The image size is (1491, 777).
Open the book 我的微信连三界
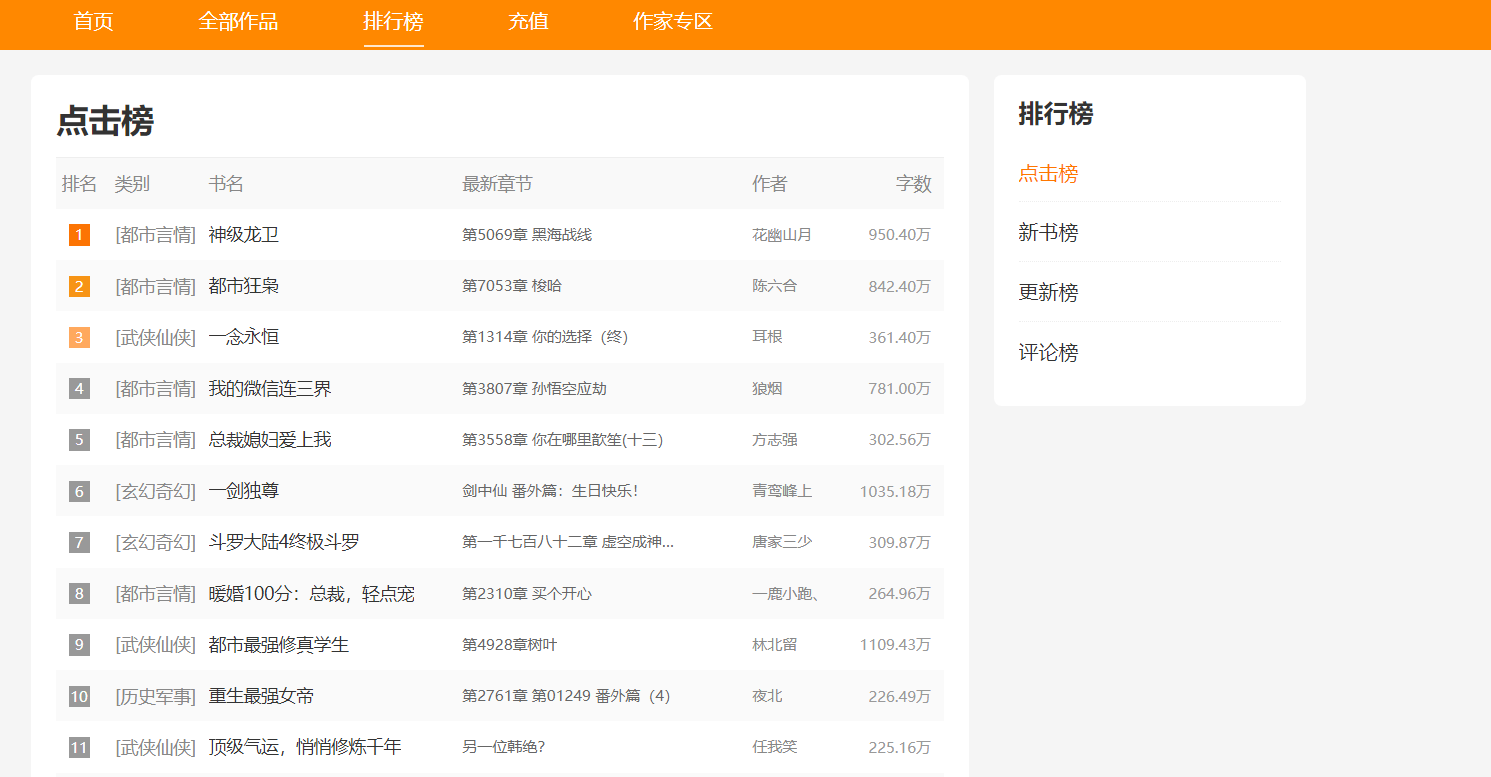point(270,388)
